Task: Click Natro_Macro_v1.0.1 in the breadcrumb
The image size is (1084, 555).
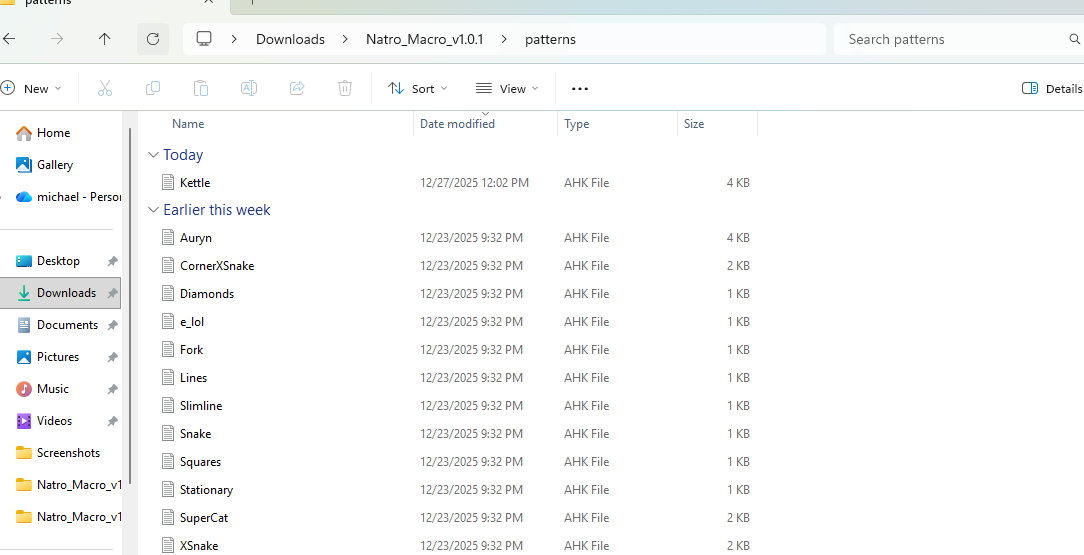Action: click(x=424, y=39)
